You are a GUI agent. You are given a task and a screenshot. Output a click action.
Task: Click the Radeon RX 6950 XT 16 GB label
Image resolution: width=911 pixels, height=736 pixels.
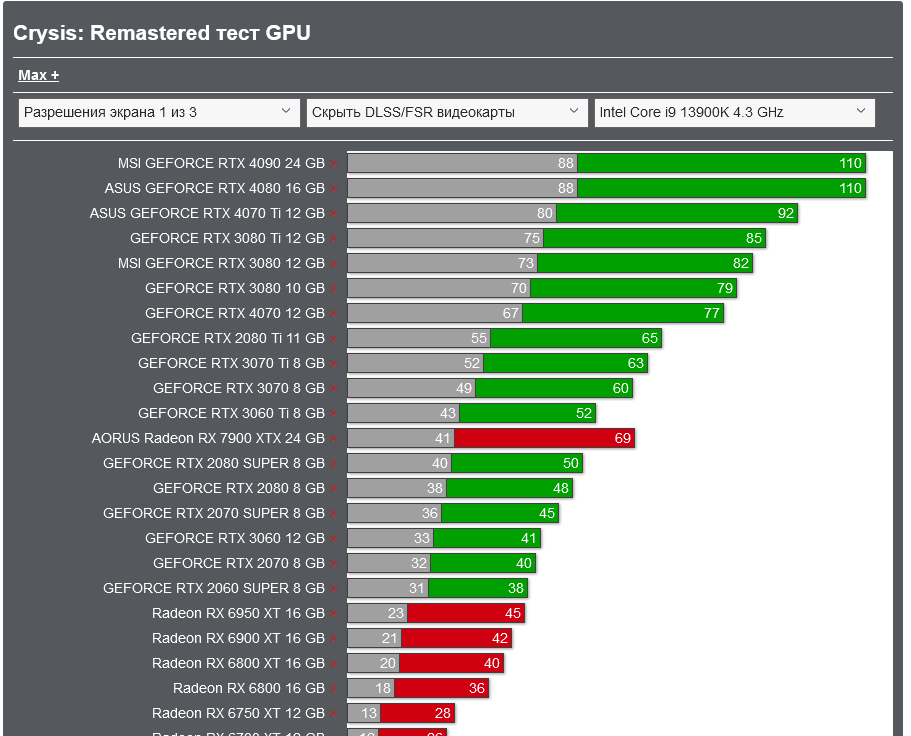point(238,613)
